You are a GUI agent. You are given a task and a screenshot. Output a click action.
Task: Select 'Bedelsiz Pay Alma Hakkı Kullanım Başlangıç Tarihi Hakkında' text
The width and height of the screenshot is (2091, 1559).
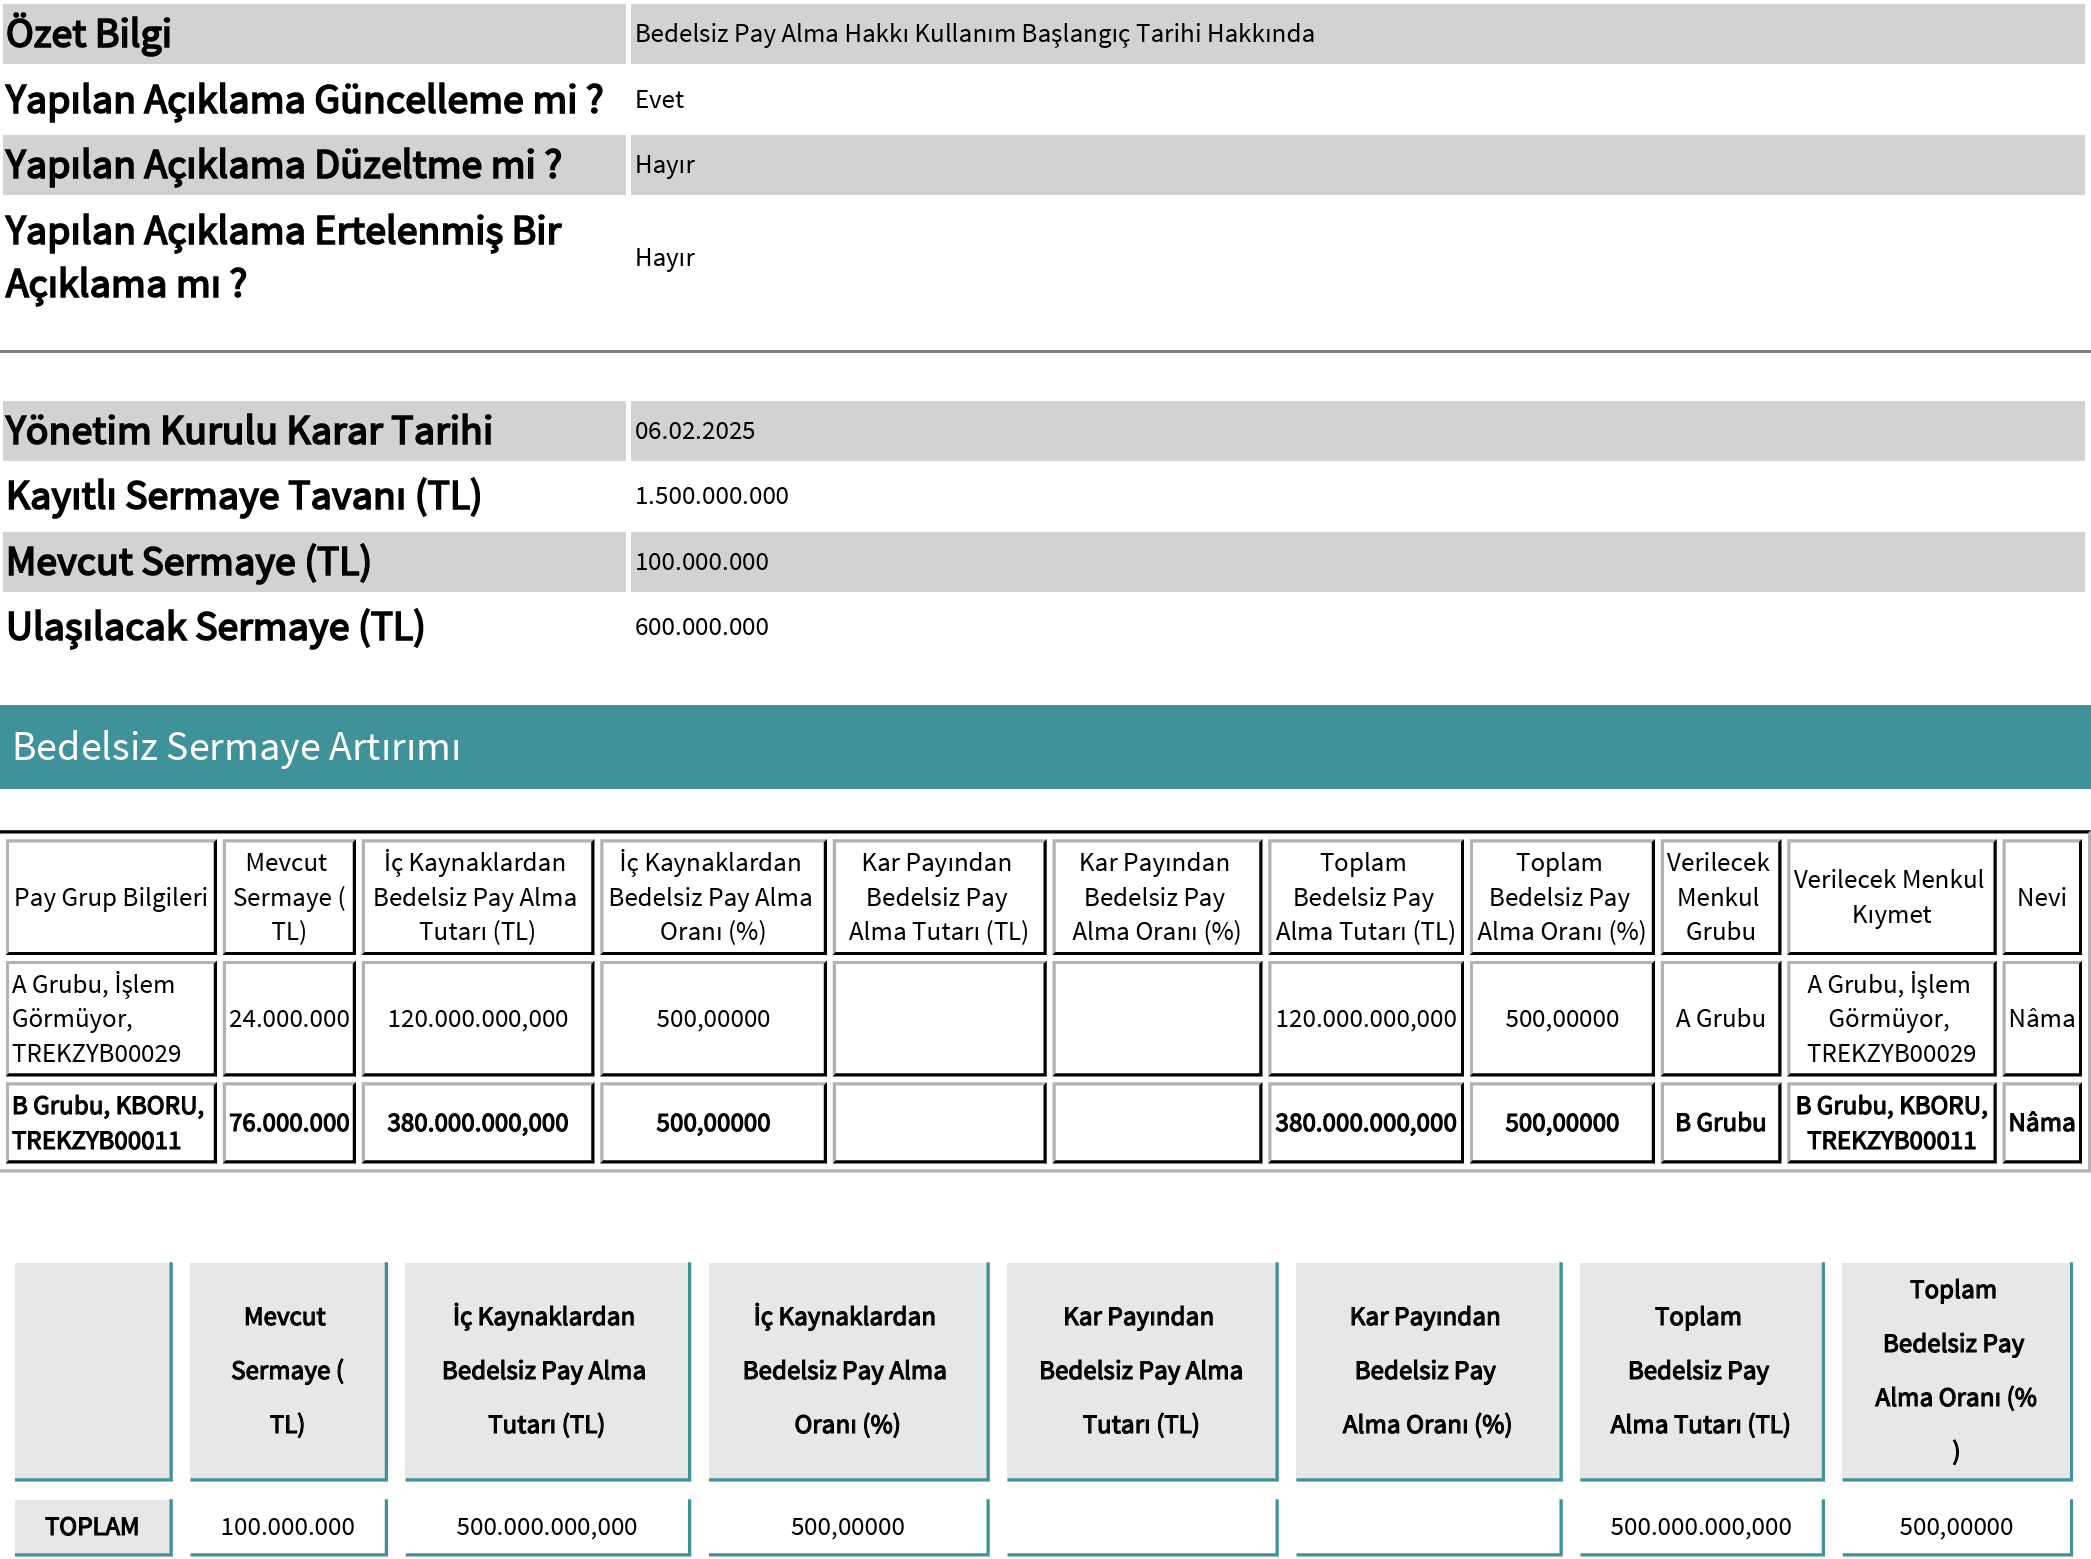tap(975, 34)
